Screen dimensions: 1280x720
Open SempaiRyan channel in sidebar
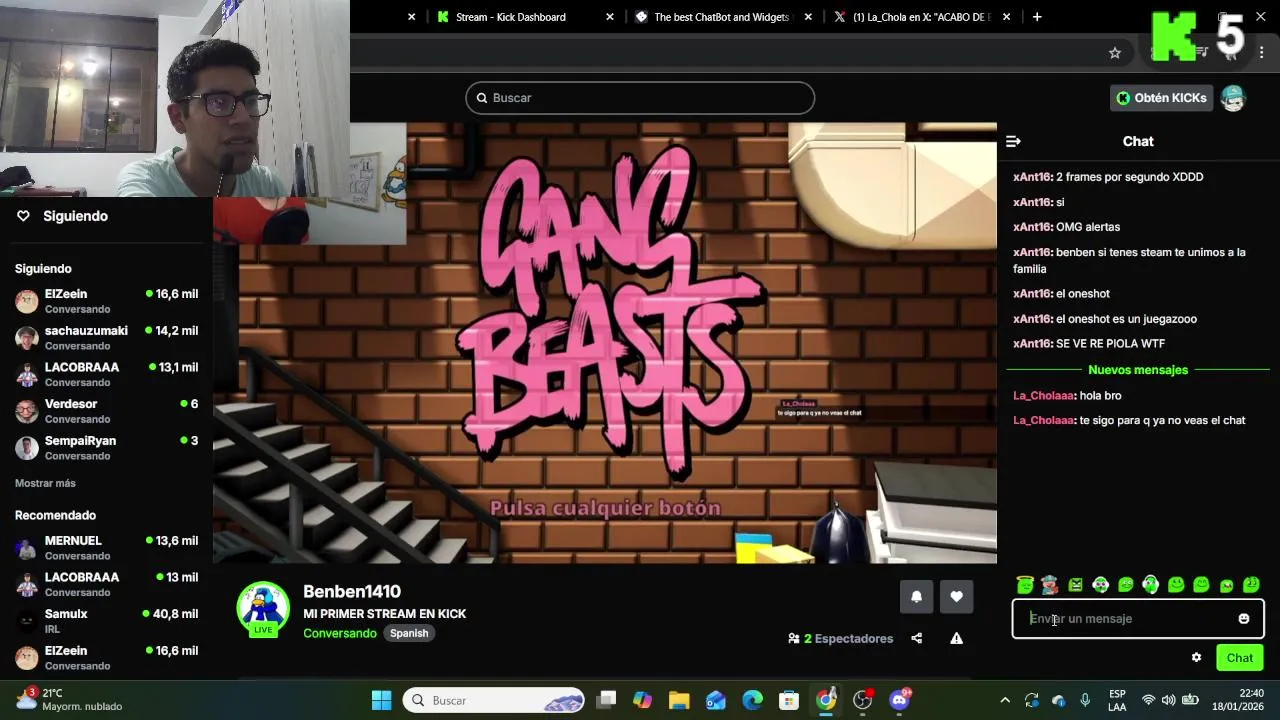tap(107, 448)
